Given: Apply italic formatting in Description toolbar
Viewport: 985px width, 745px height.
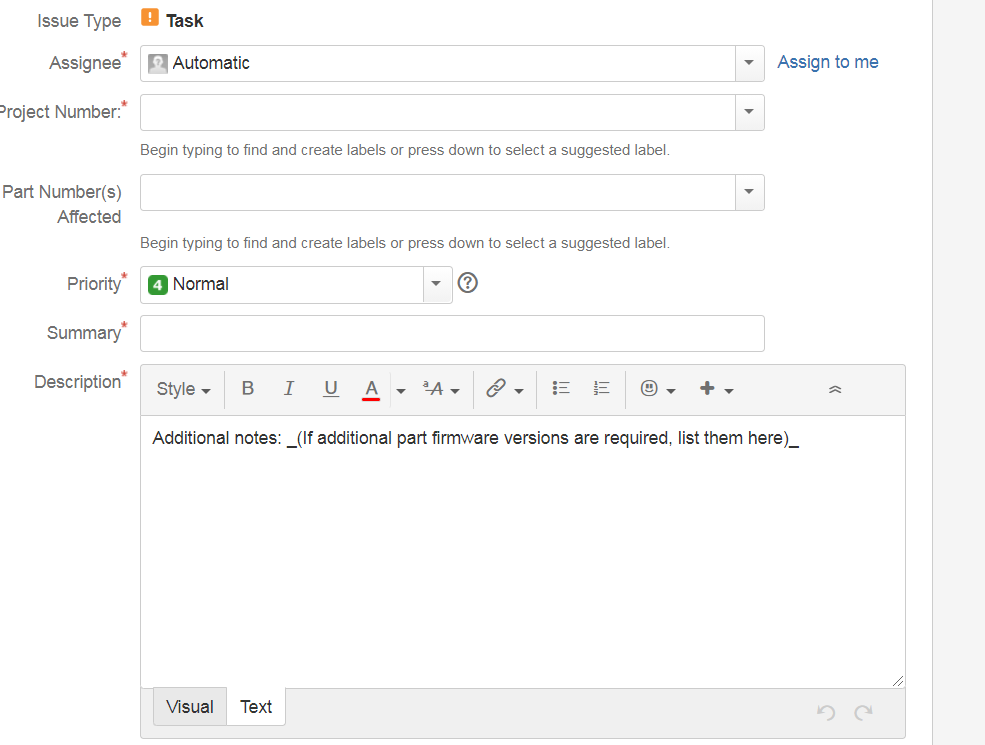Looking at the screenshot, I should tap(289, 389).
